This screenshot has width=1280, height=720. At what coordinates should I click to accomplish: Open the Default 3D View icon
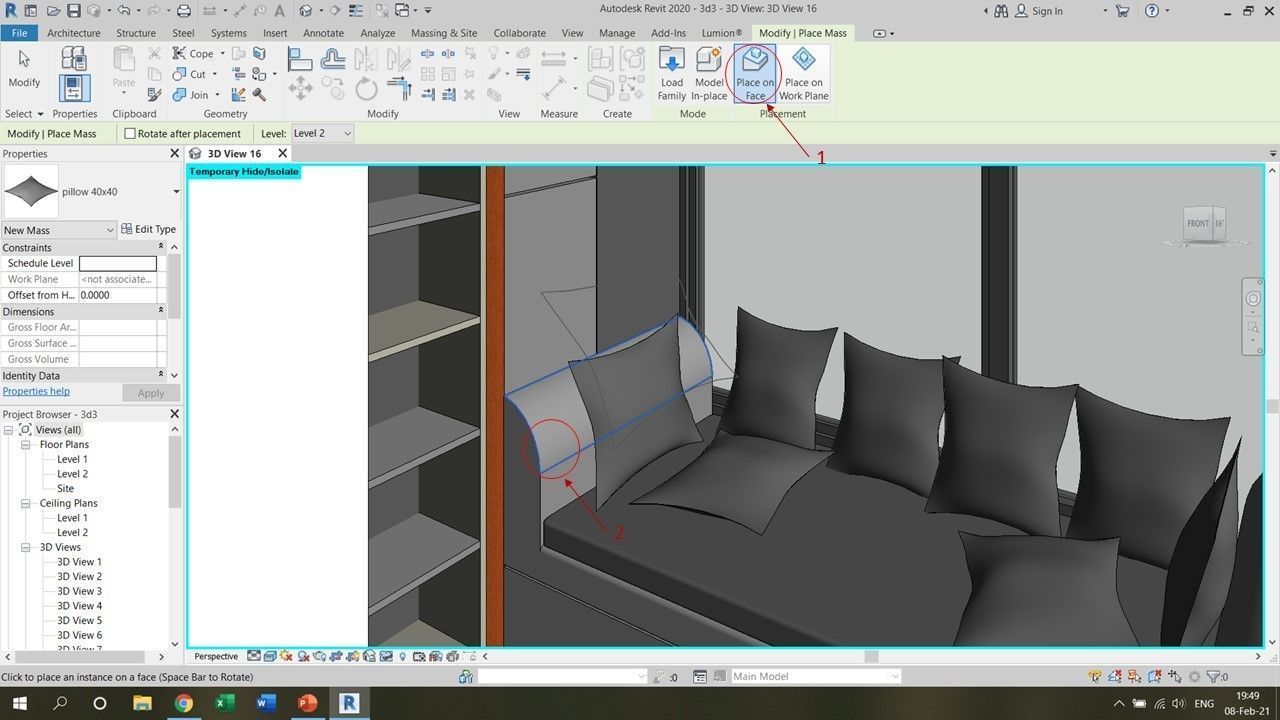306,11
